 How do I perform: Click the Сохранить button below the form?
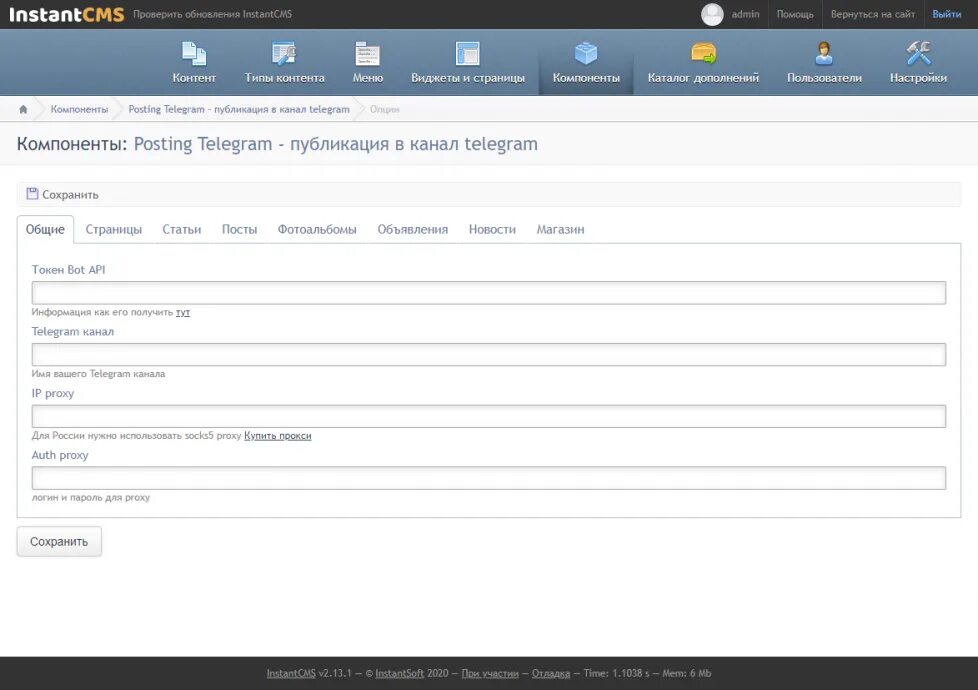59,542
